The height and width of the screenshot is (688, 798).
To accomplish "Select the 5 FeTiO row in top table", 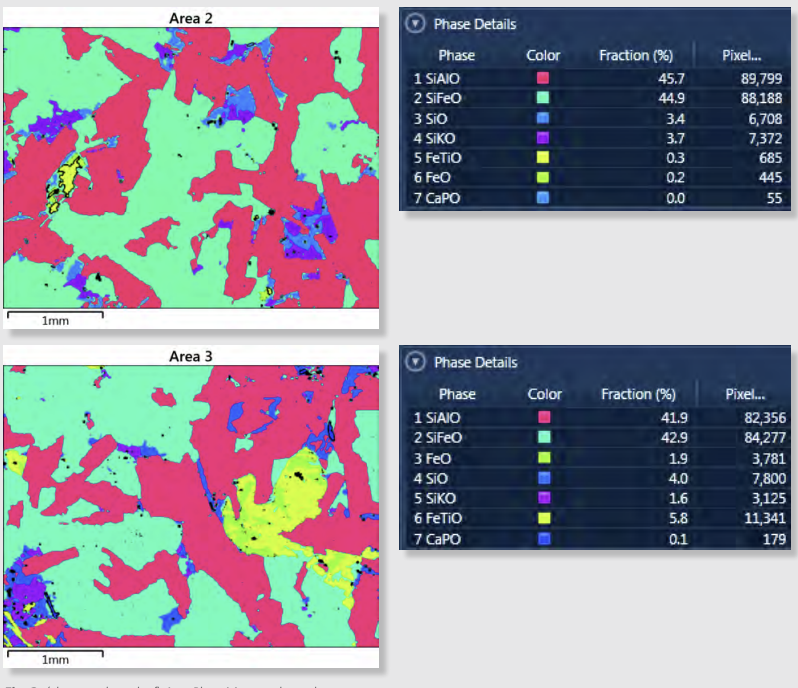I will [x=597, y=158].
